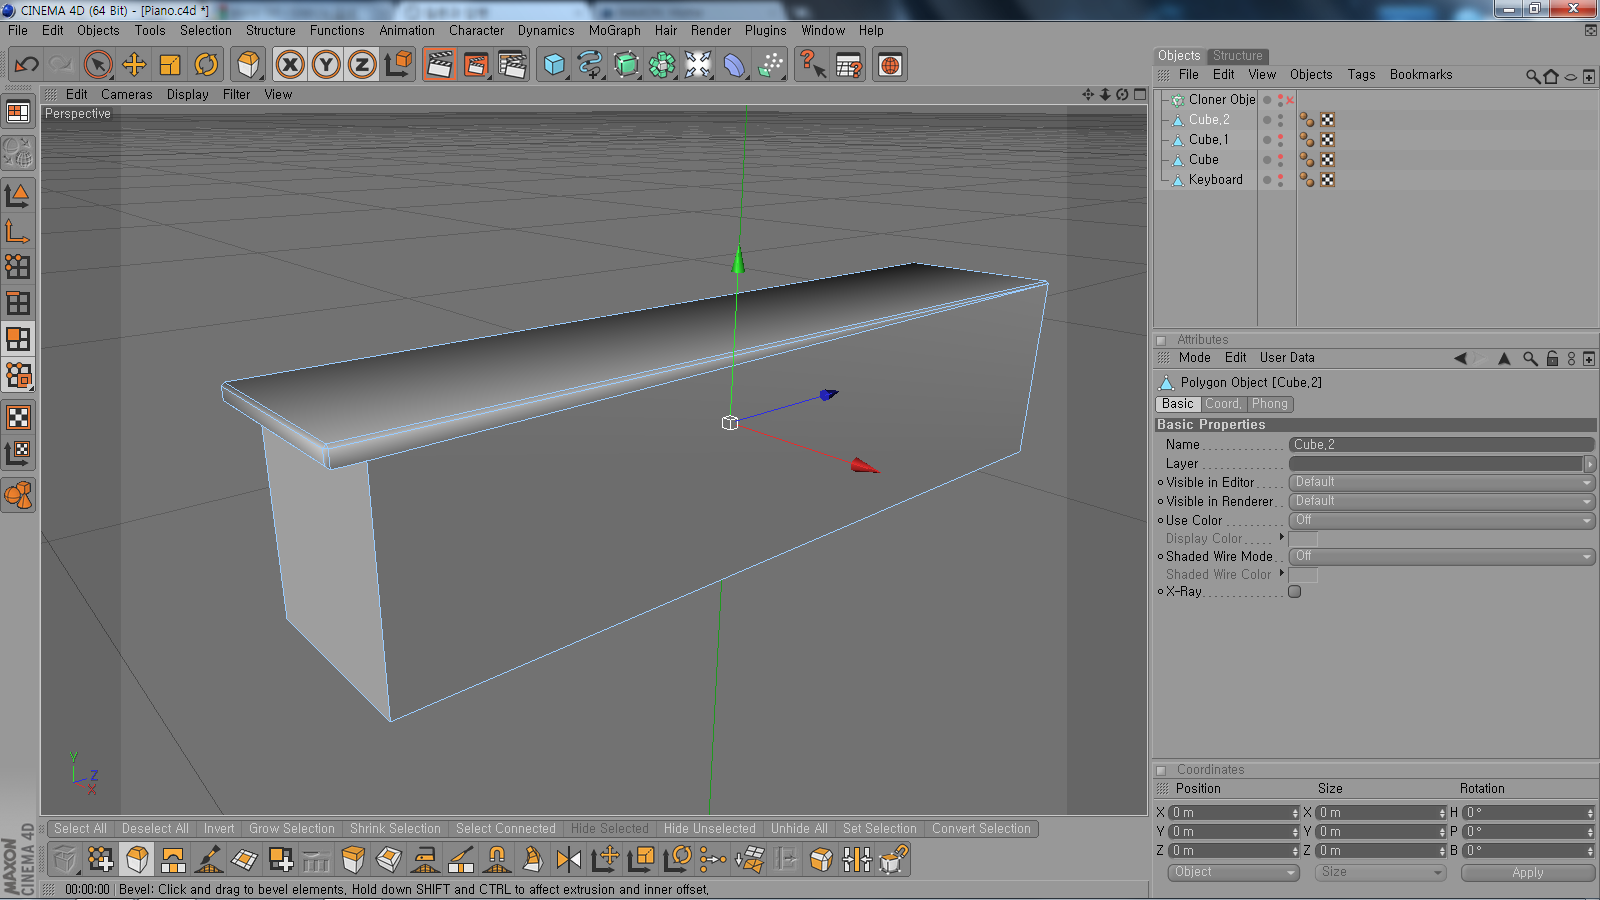Select the Scale tool
Viewport: 1600px width, 900px height.
(170, 65)
